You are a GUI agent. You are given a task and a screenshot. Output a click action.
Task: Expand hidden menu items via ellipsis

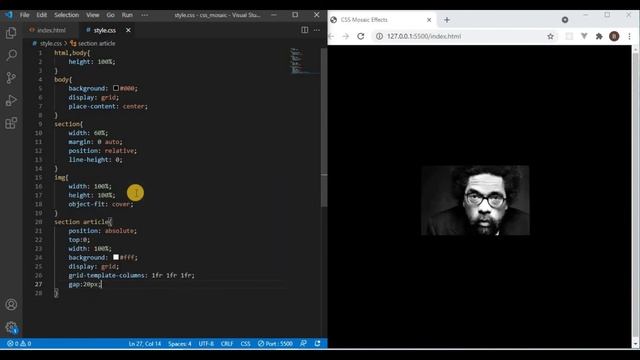pos(144,15)
